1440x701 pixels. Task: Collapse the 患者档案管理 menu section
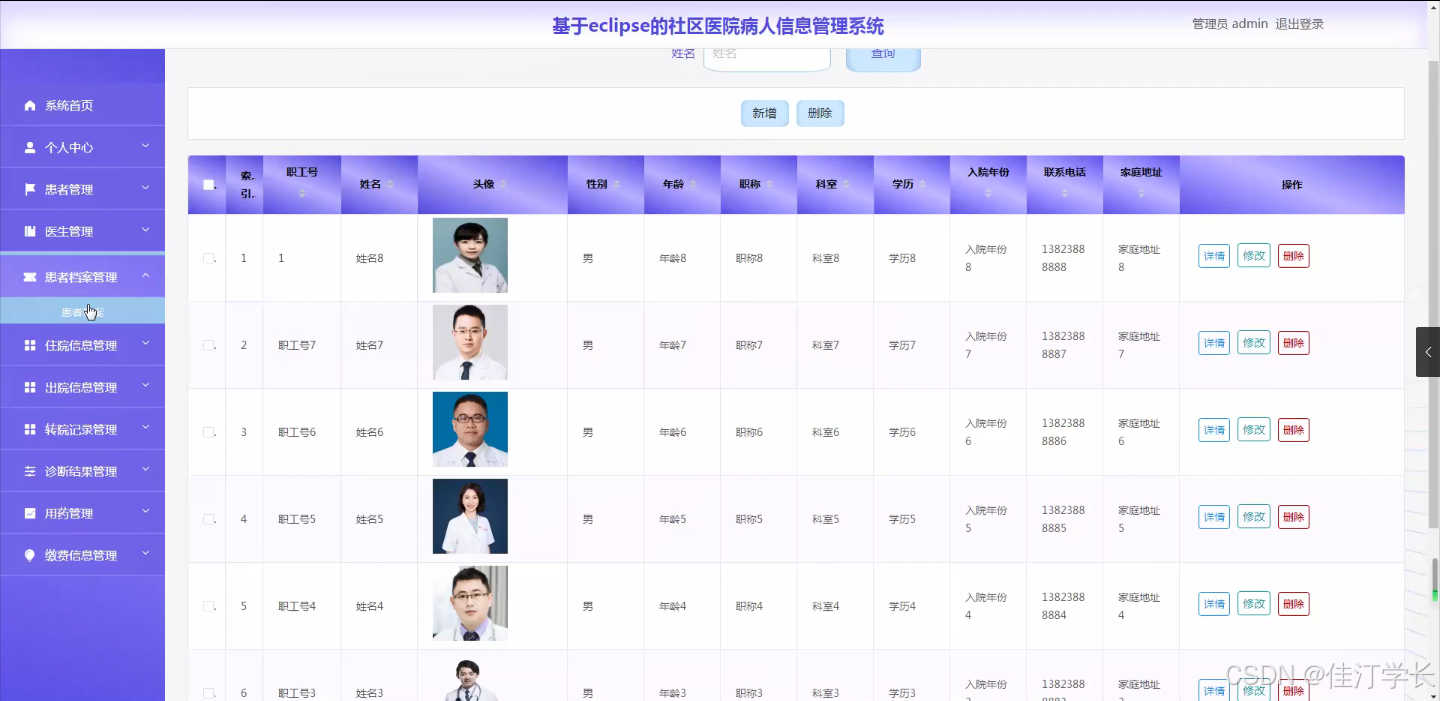pyautogui.click(x=83, y=276)
